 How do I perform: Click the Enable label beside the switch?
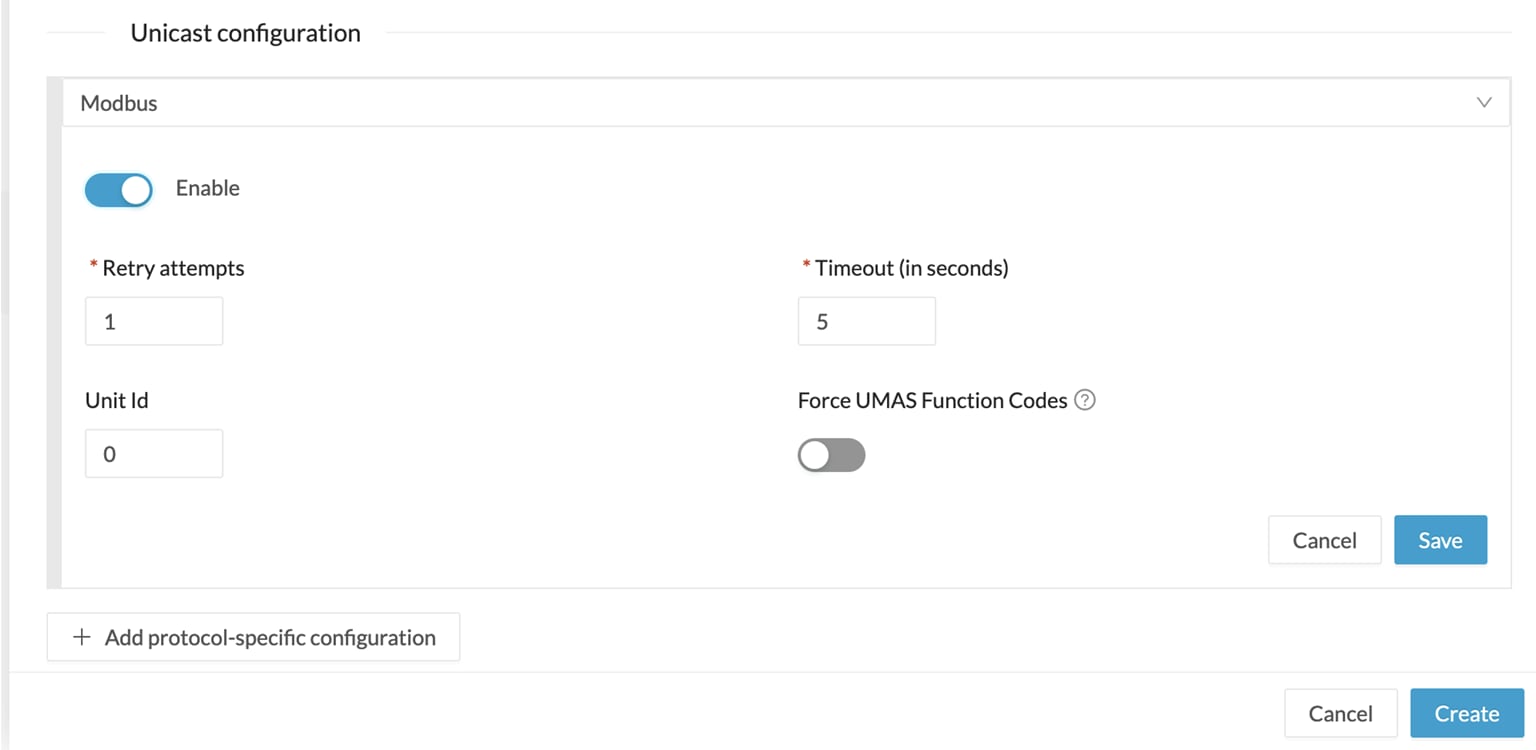[x=208, y=188]
